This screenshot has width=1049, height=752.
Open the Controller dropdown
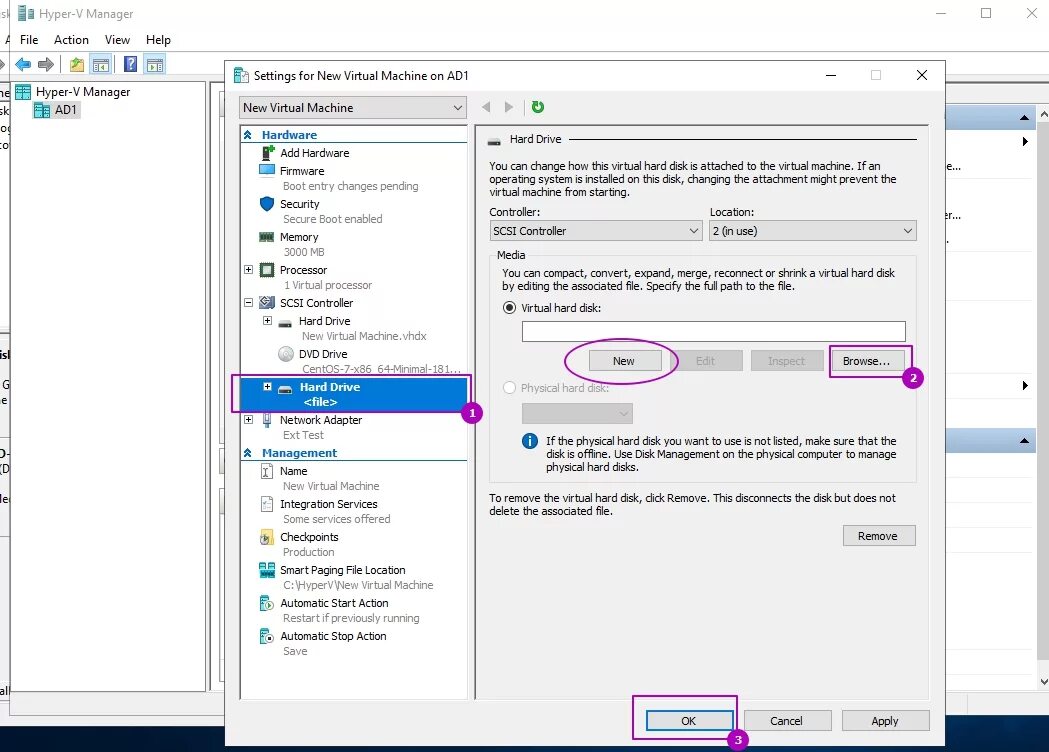(x=595, y=231)
